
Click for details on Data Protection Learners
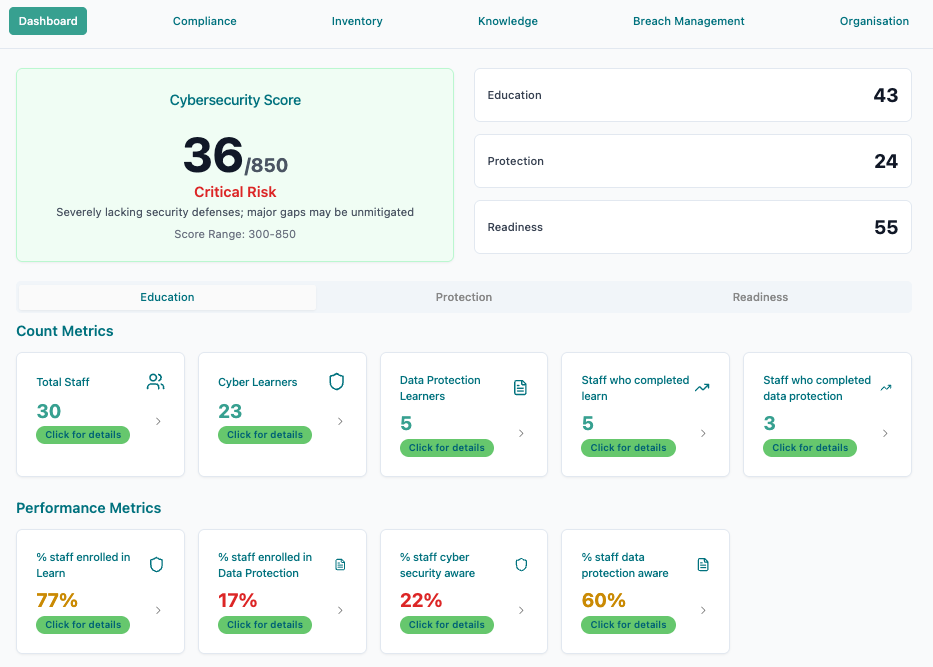click(x=447, y=448)
